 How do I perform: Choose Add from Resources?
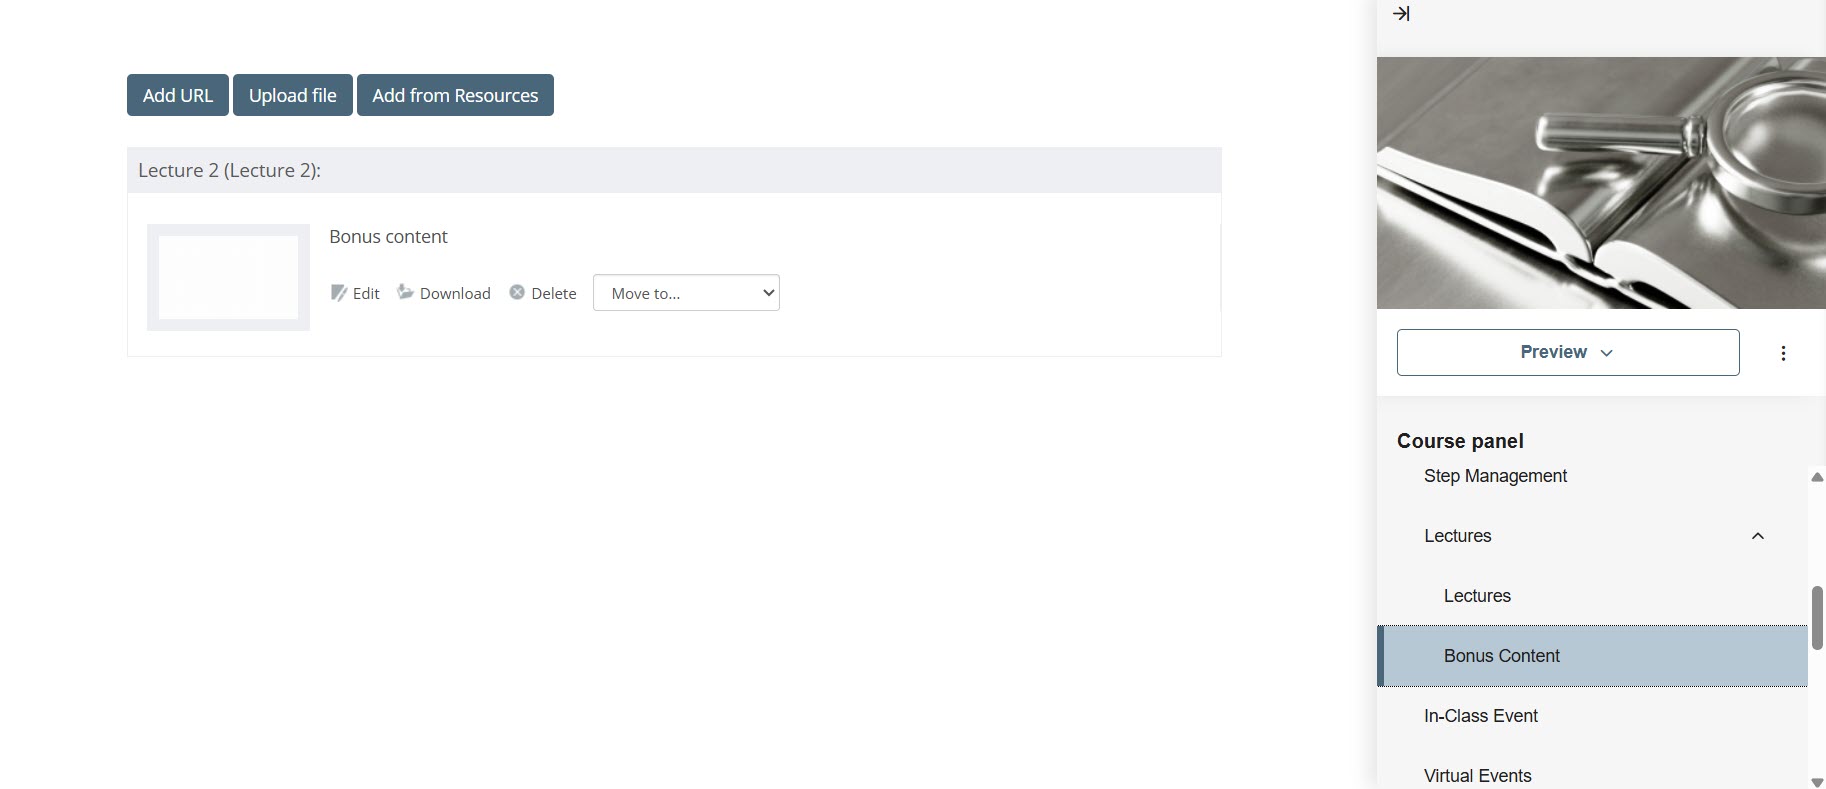pyautogui.click(x=455, y=95)
